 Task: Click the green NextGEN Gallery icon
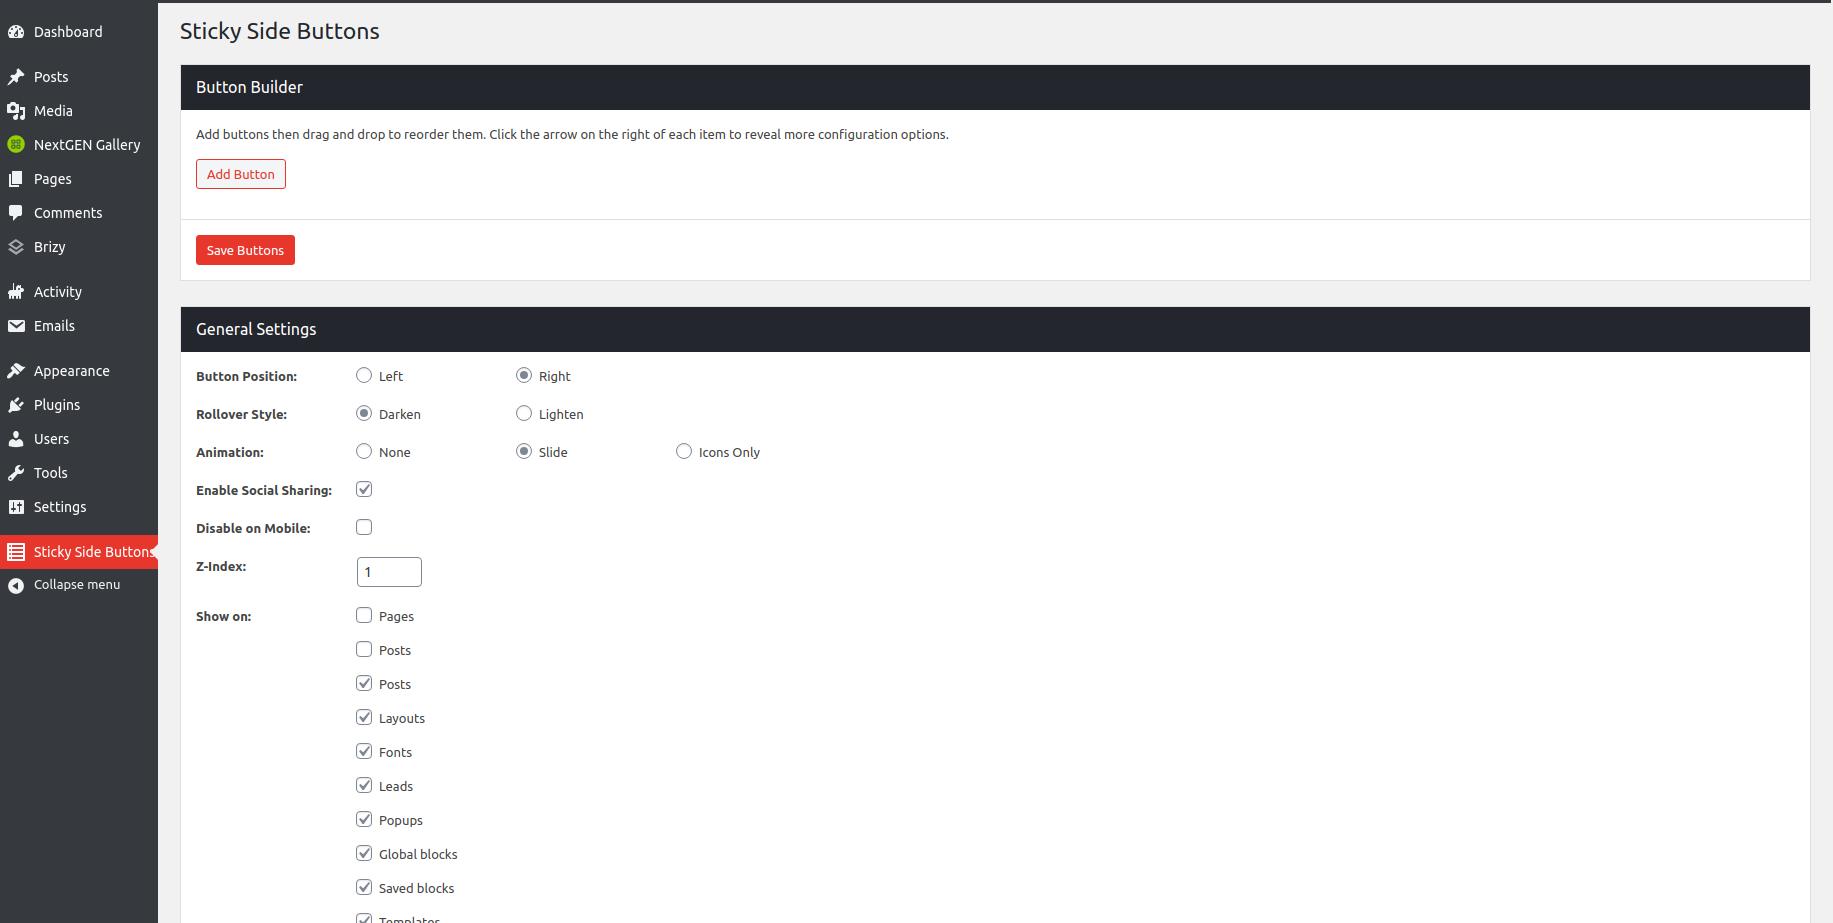point(16,145)
